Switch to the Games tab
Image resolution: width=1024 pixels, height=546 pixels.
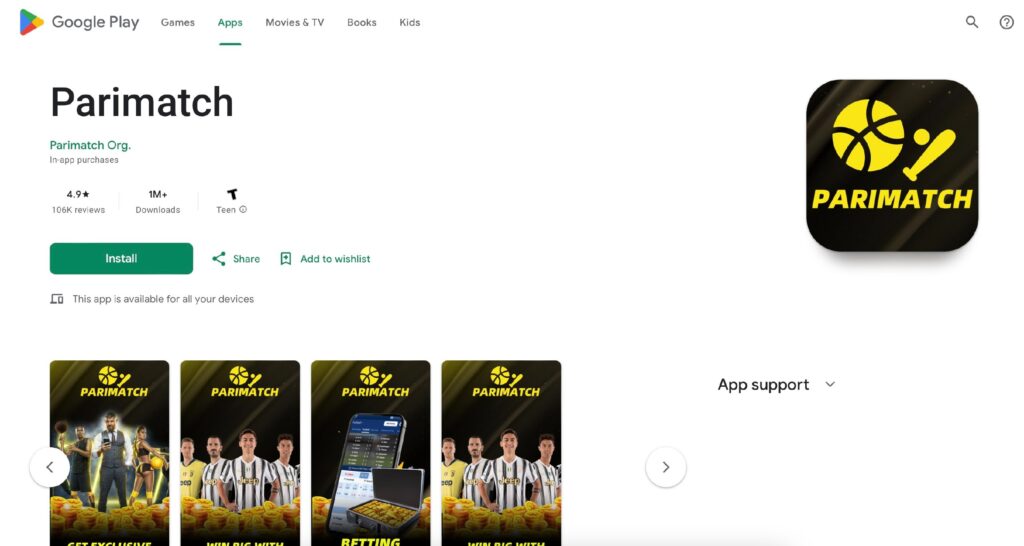pos(178,22)
